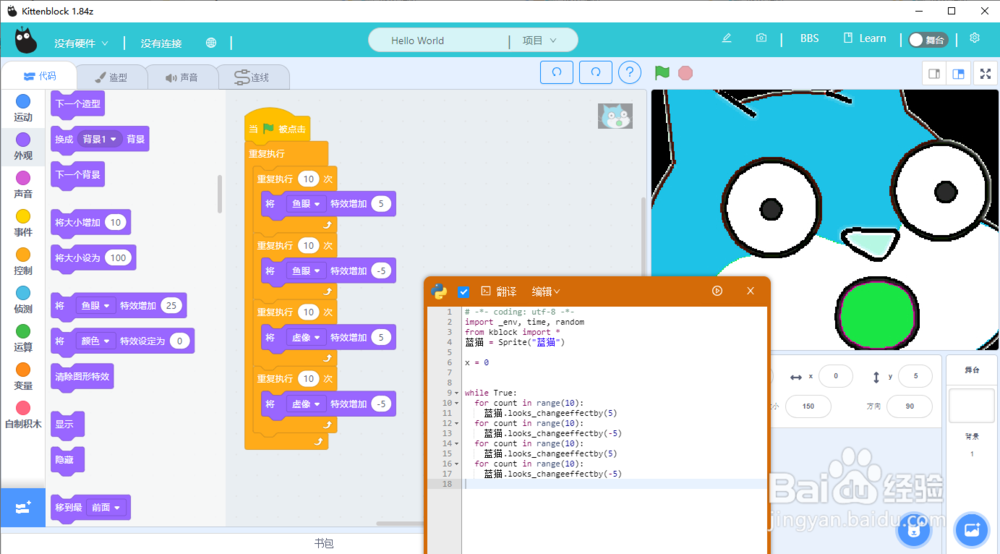Click the sprite size field 150

tap(808, 406)
